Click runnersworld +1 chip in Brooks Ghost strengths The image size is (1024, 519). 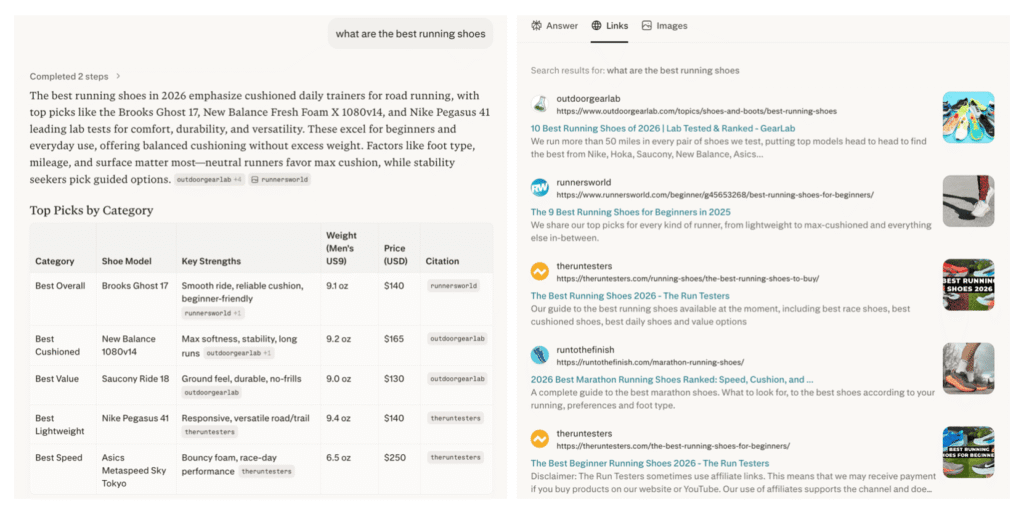[212, 313]
